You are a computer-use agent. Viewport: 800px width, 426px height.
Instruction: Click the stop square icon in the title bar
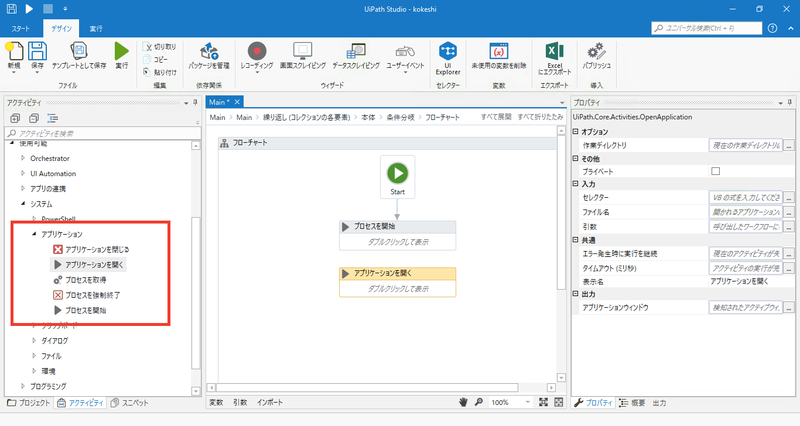click(x=47, y=9)
